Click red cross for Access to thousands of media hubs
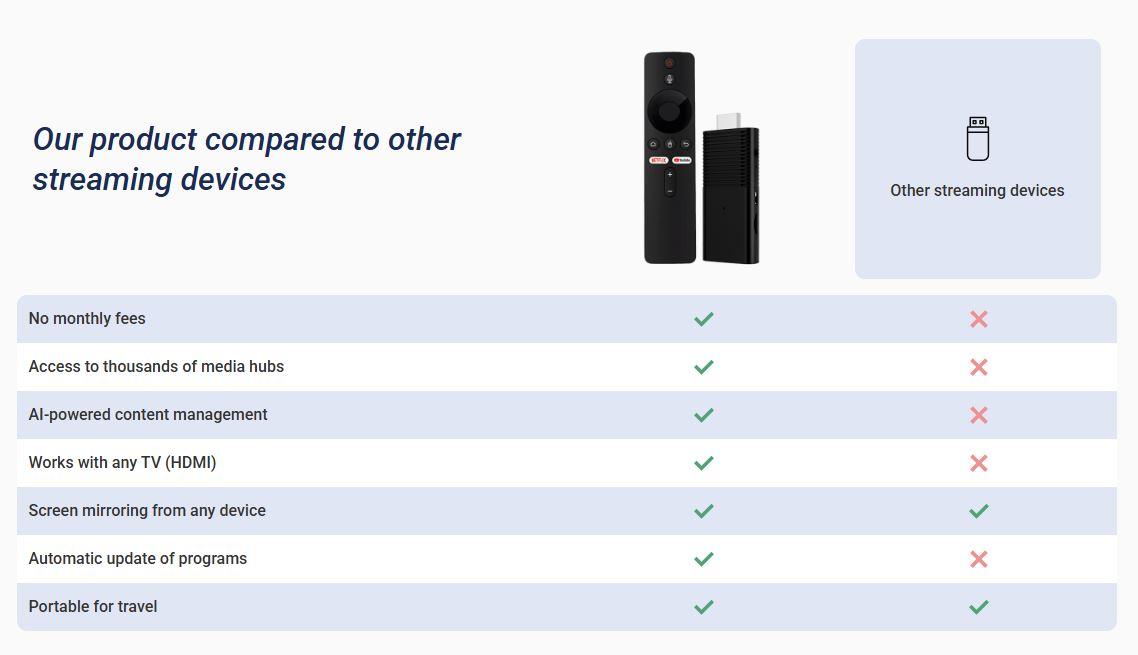Screen dimensions: 1138x655 tap(978, 367)
